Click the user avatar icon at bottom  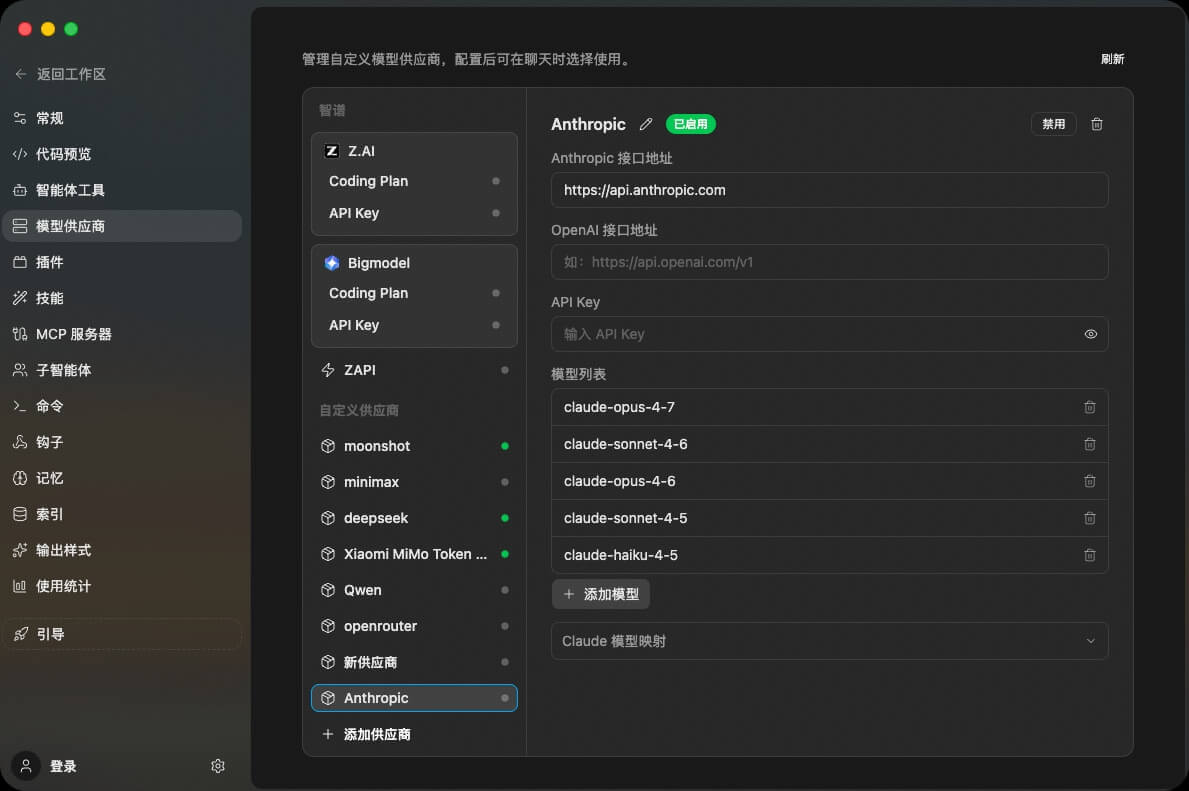[x=26, y=766]
